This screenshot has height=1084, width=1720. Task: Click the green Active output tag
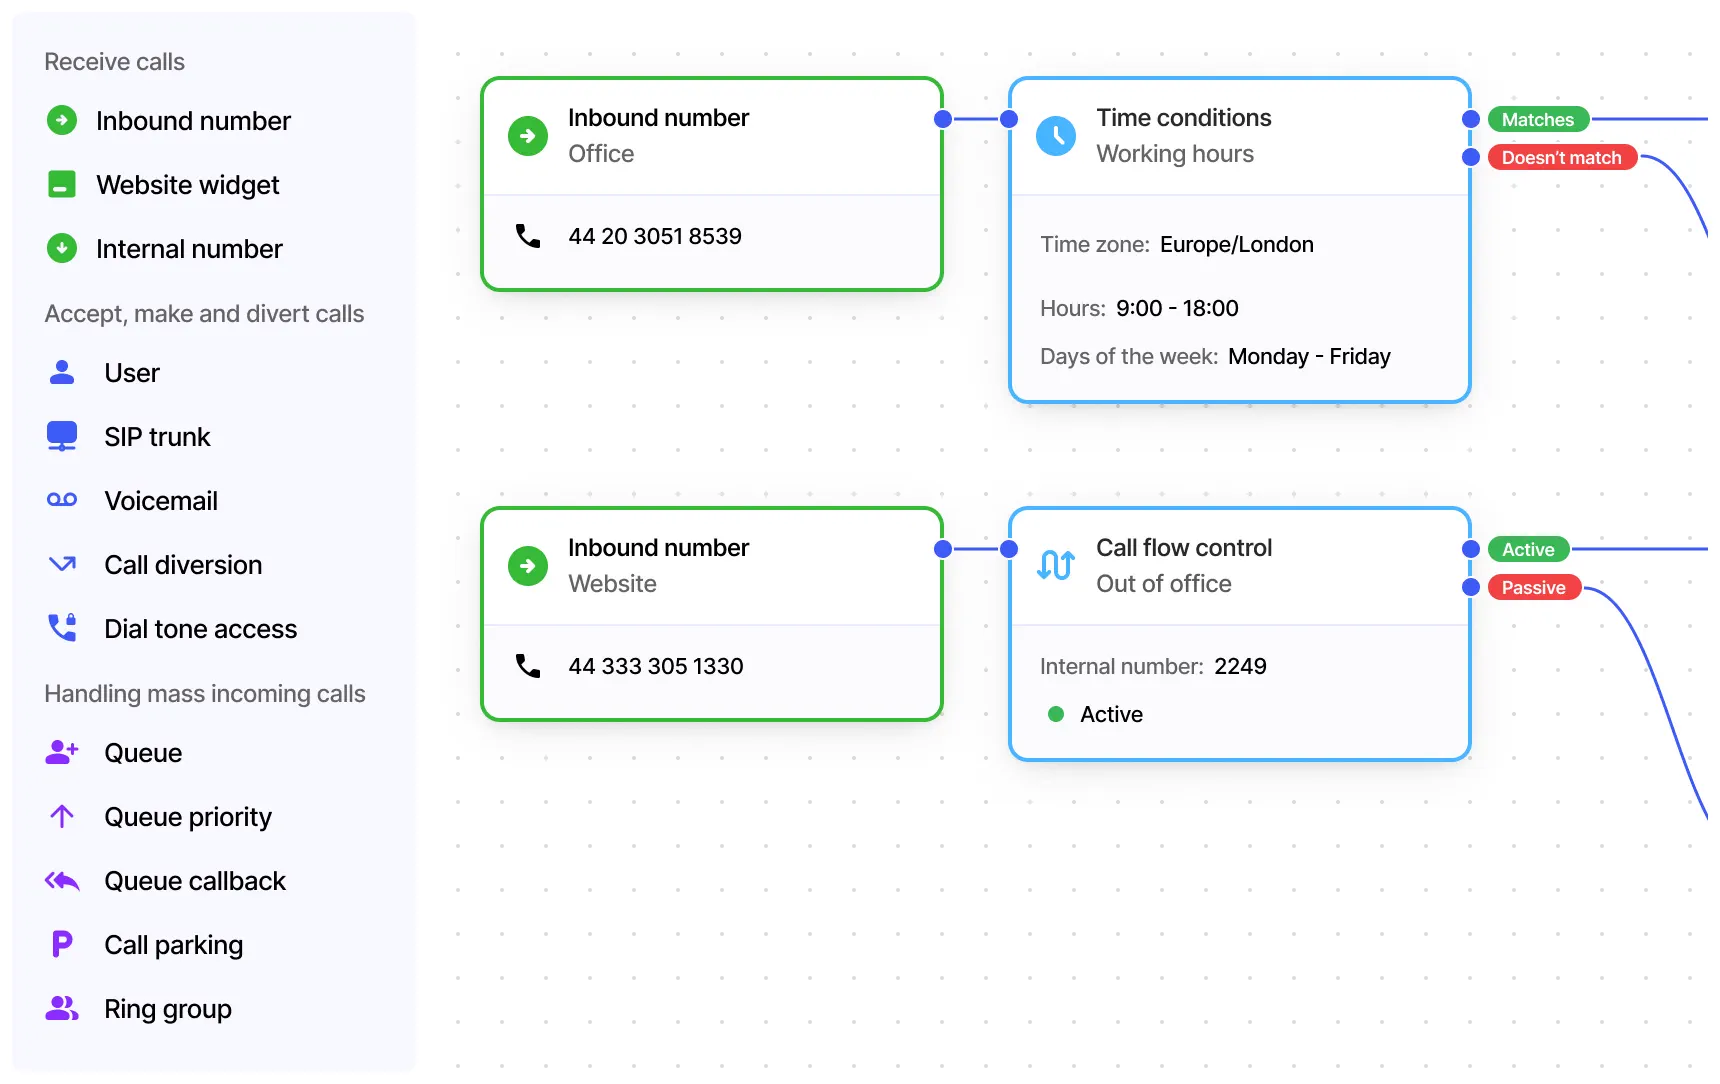click(1528, 550)
